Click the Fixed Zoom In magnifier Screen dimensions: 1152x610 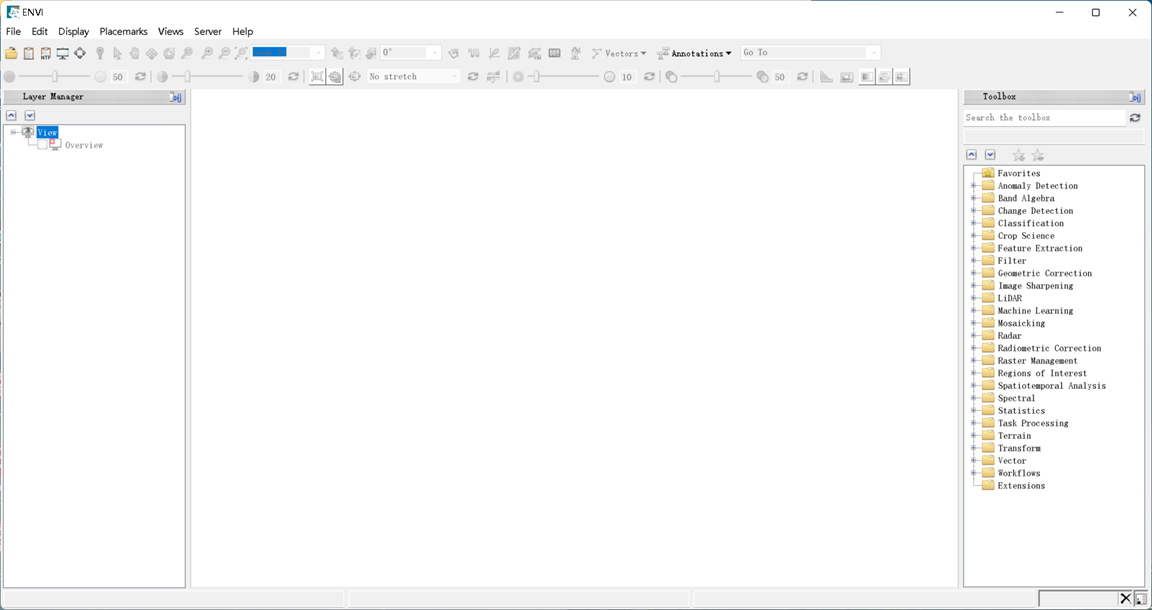point(206,53)
